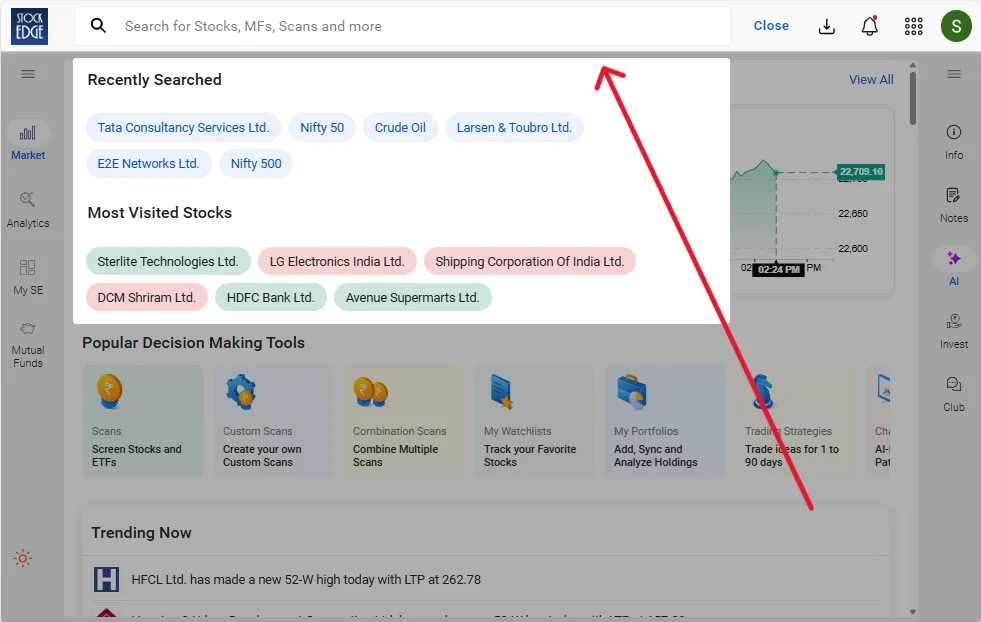Open the Custom Scans tool card
Viewport: 981px width, 622px height.
tap(273, 422)
